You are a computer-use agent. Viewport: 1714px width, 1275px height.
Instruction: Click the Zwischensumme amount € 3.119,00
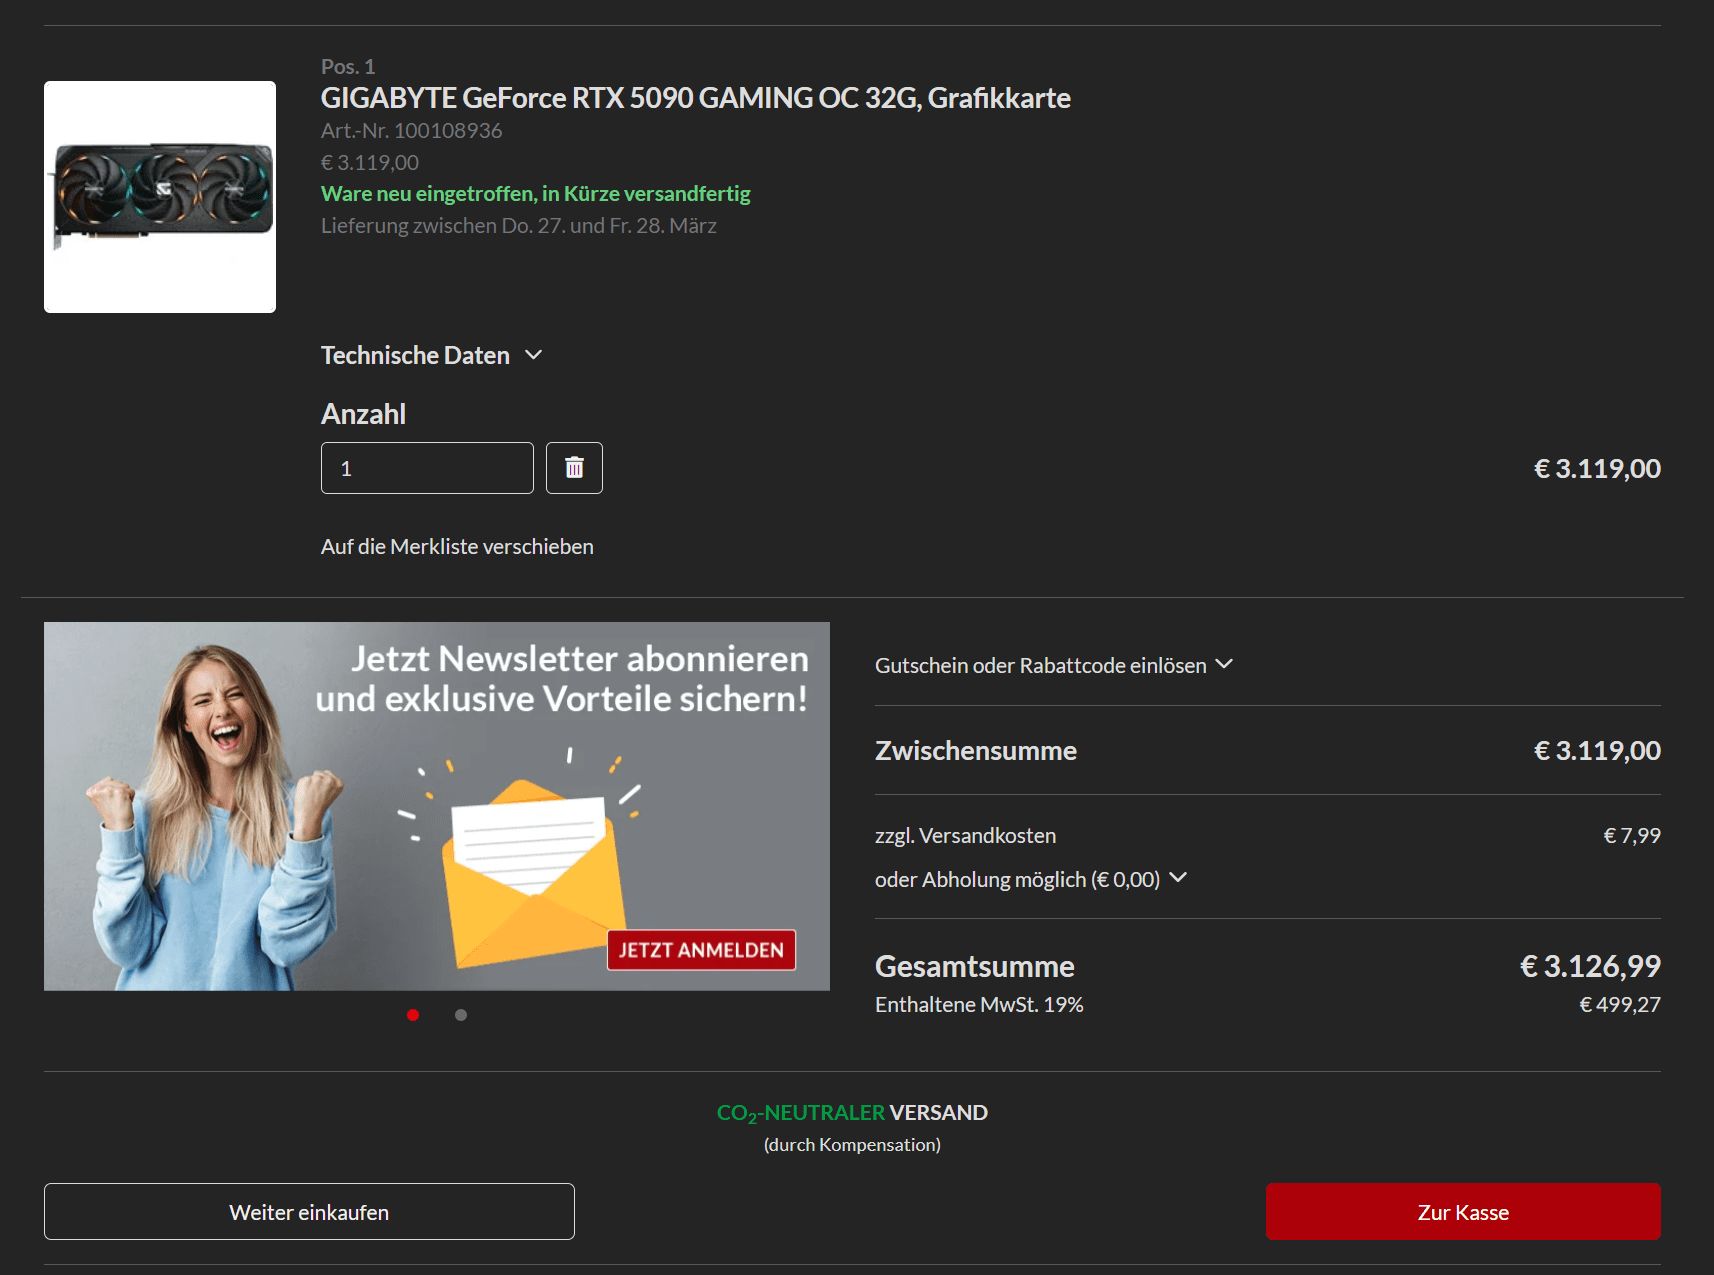(x=1597, y=751)
